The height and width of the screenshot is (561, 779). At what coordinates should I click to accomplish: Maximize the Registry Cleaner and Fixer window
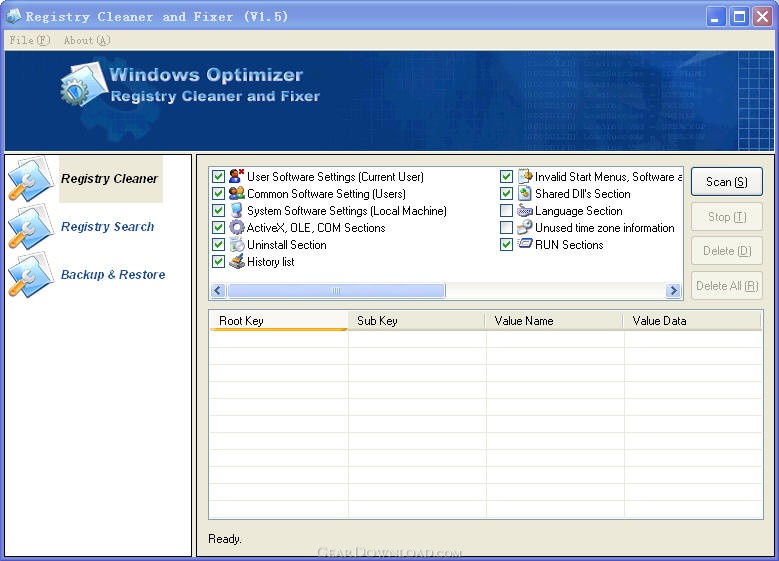pyautogui.click(x=739, y=17)
